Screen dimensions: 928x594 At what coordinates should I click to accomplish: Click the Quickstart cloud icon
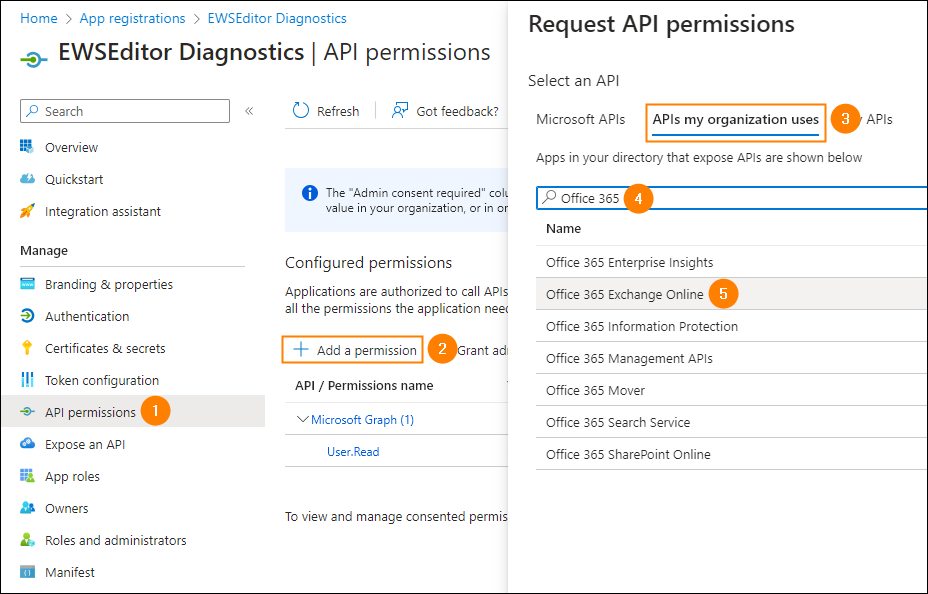27,179
